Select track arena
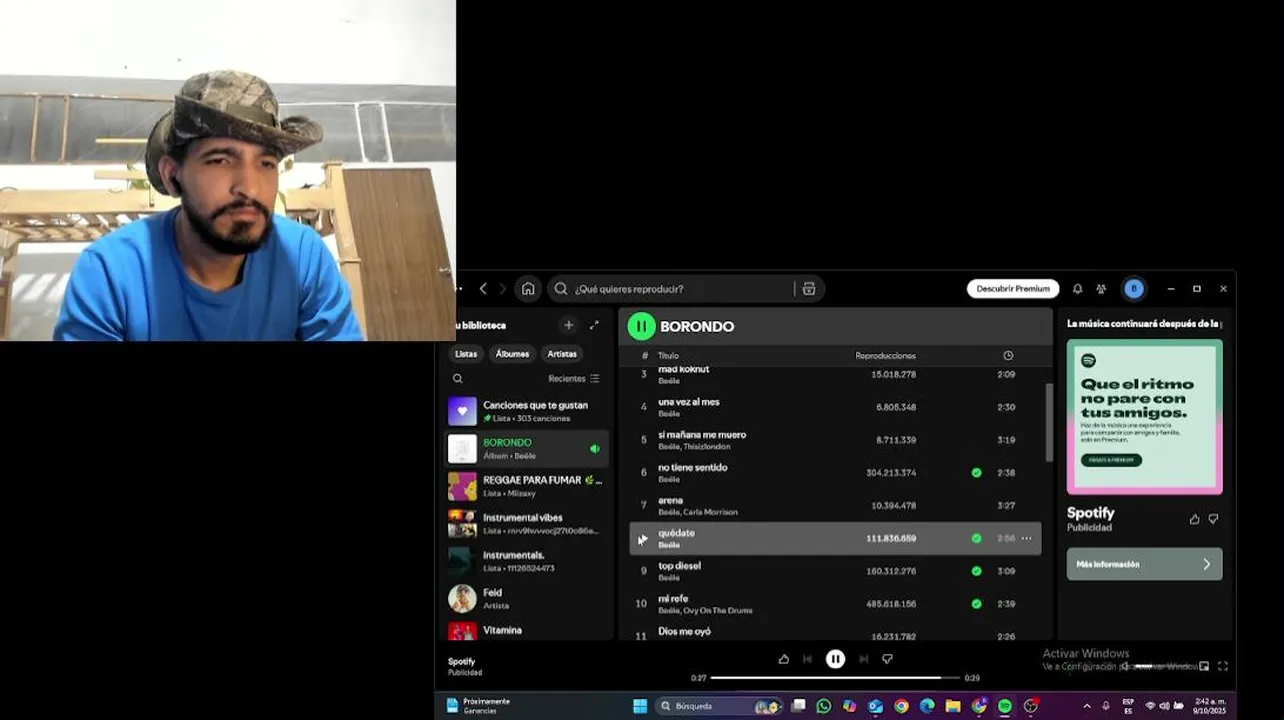The height and width of the screenshot is (720, 1284). click(x=835, y=505)
